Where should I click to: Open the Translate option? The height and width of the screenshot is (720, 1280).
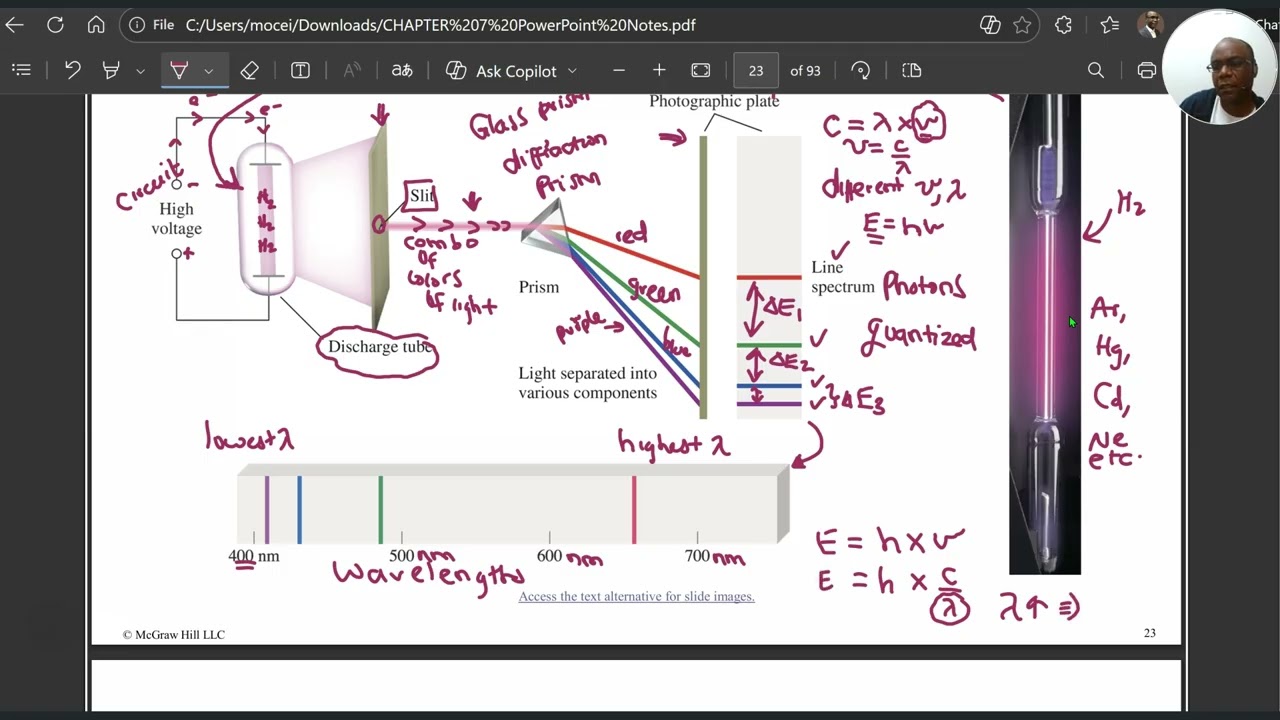(402, 70)
